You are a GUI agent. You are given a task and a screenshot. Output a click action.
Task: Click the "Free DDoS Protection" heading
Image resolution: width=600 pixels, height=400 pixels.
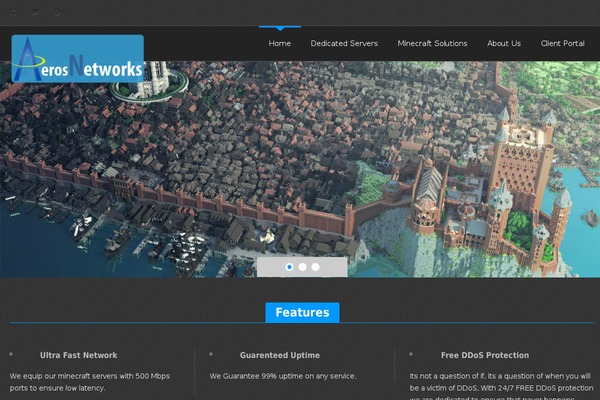(485, 355)
